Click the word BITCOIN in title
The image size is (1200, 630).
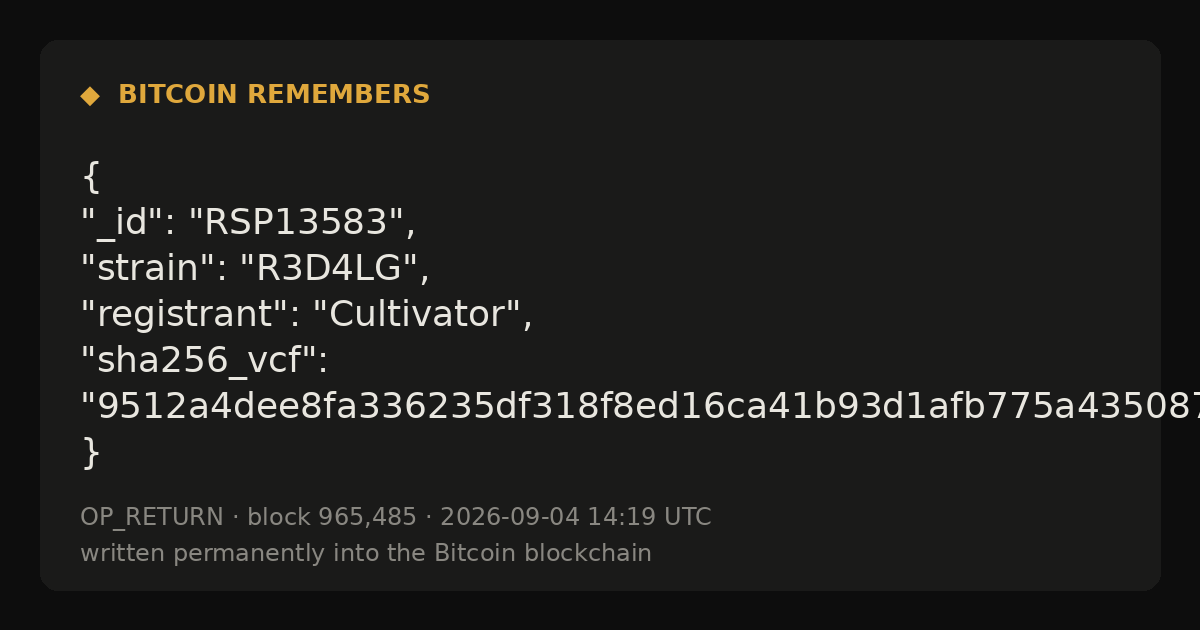coord(178,95)
